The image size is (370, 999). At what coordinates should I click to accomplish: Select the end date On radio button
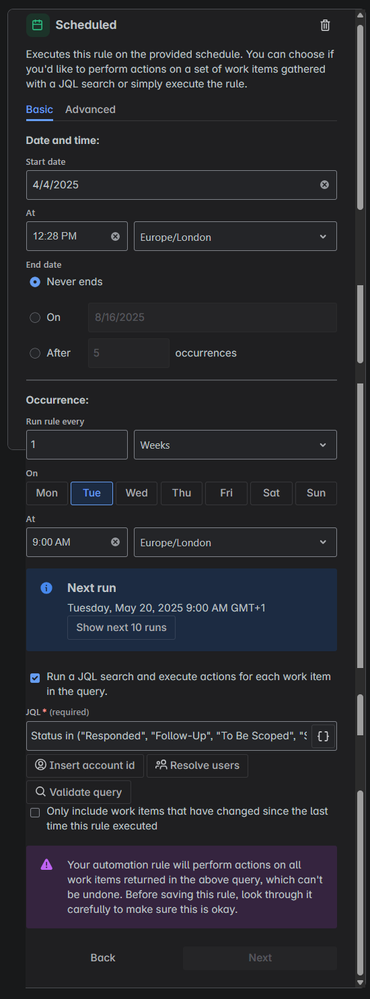point(35,317)
